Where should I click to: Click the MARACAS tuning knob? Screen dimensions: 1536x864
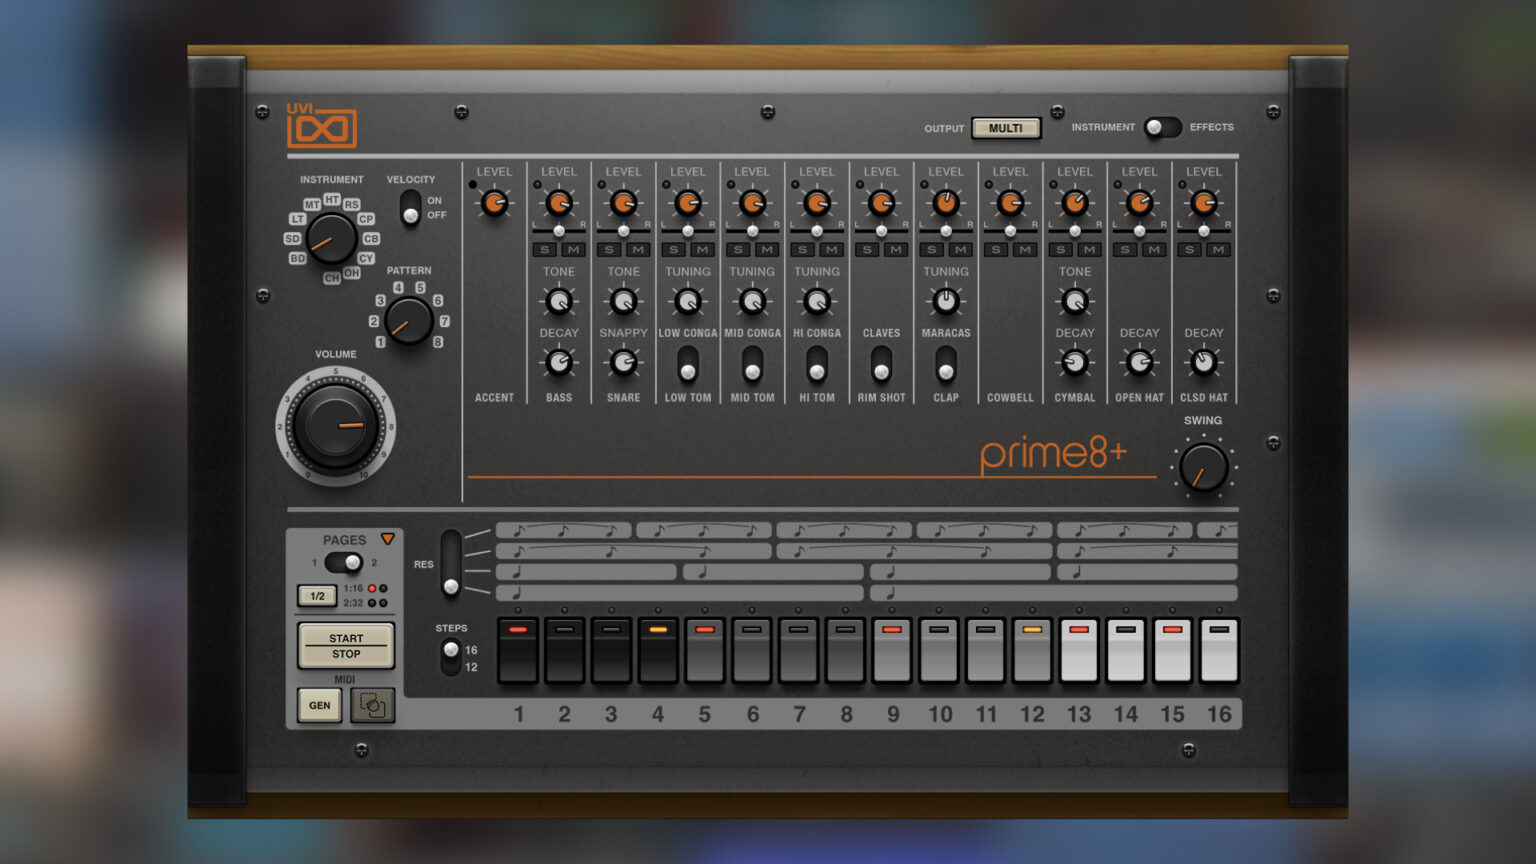point(945,300)
